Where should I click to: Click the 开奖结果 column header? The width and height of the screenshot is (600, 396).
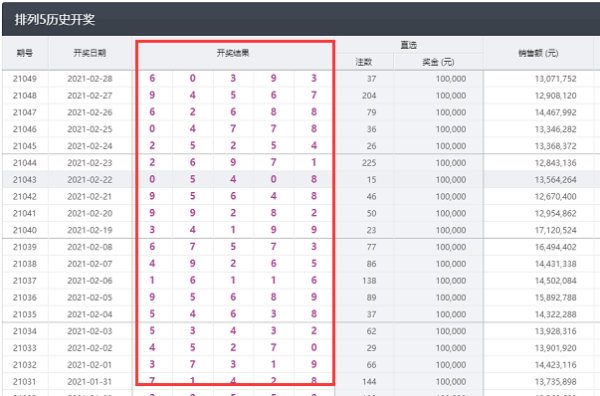click(x=233, y=53)
